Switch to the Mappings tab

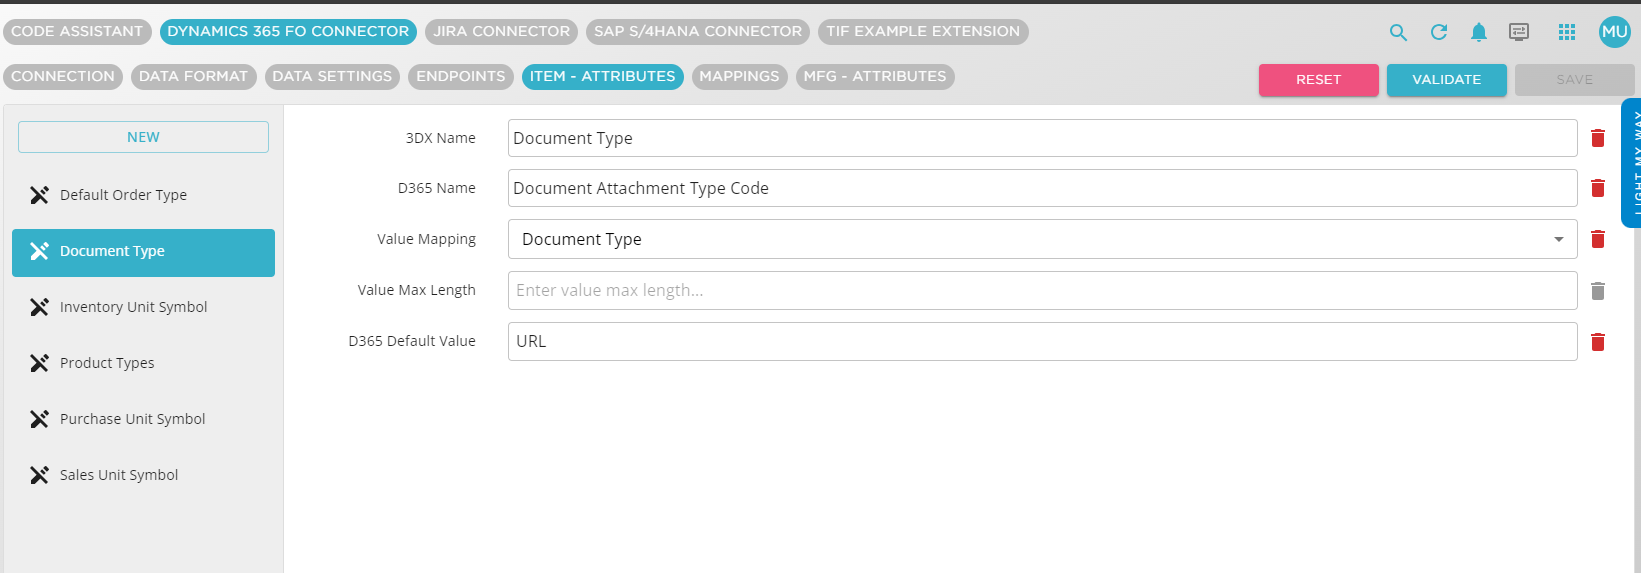739,77
